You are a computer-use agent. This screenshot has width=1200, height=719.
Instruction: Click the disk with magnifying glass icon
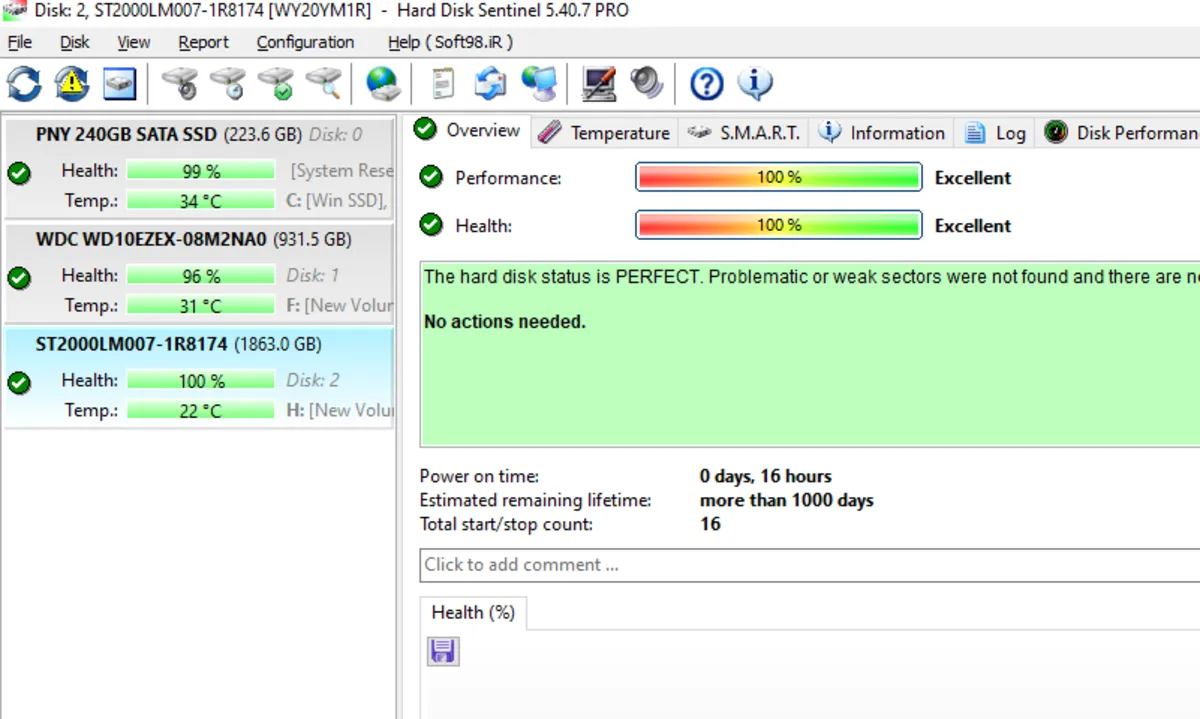(x=324, y=83)
